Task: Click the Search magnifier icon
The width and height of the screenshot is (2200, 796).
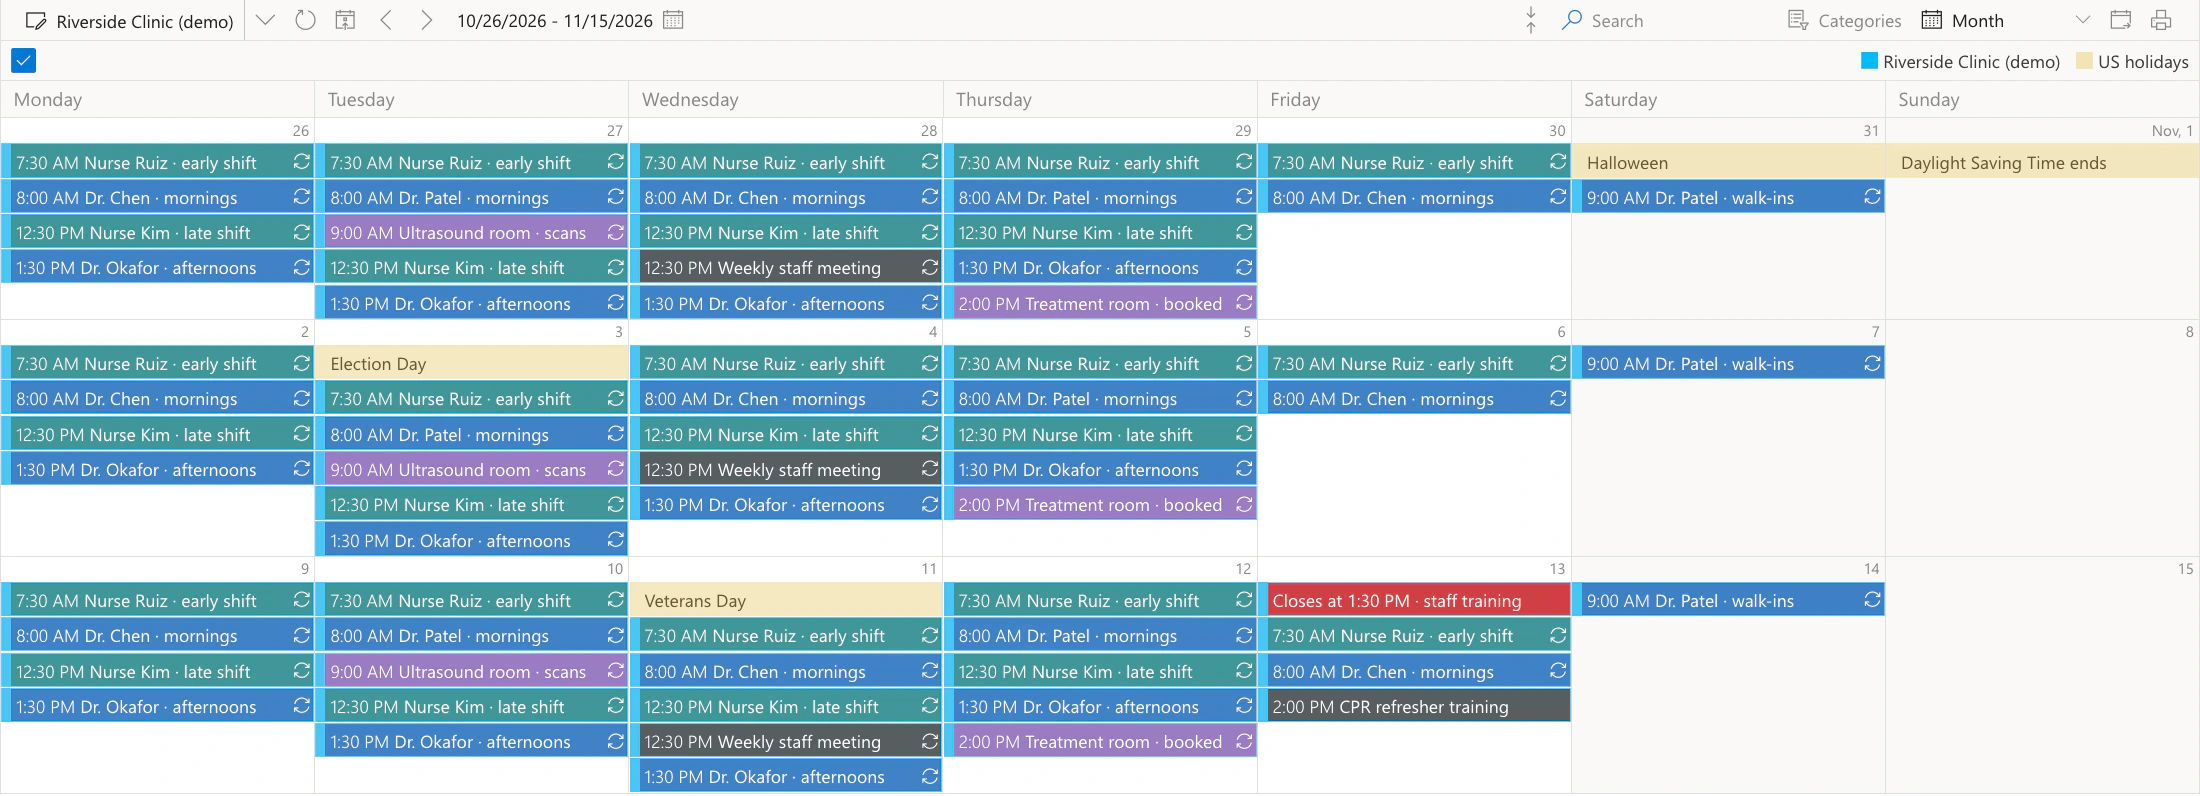Action: (x=1572, y=20)
